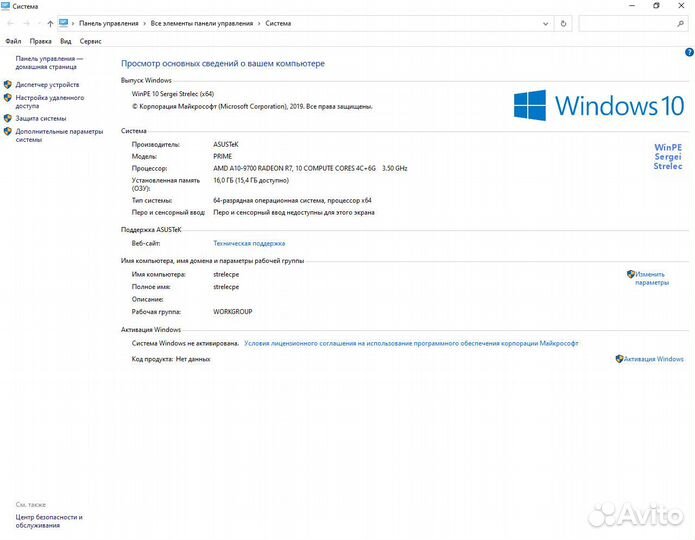The width and height of the screenshot is (695, 540).
Task: Open the Правка menu
Action: [40, 41]
